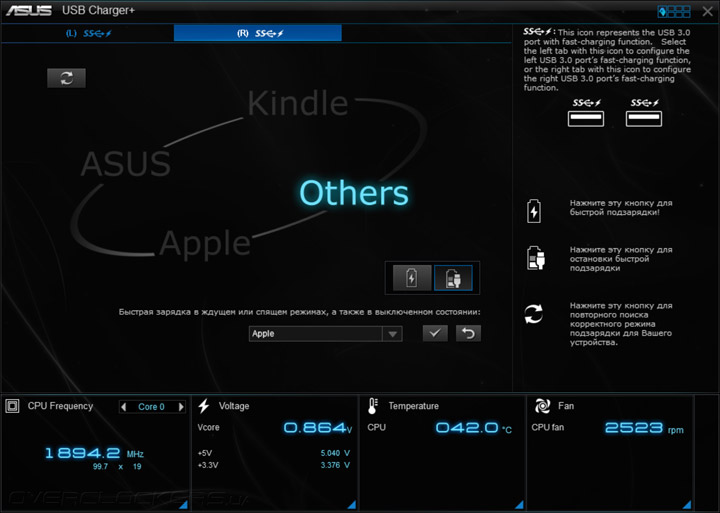
Task: Click the fast-charge battery icon in help panel
Action: click(x=534, y=211)
